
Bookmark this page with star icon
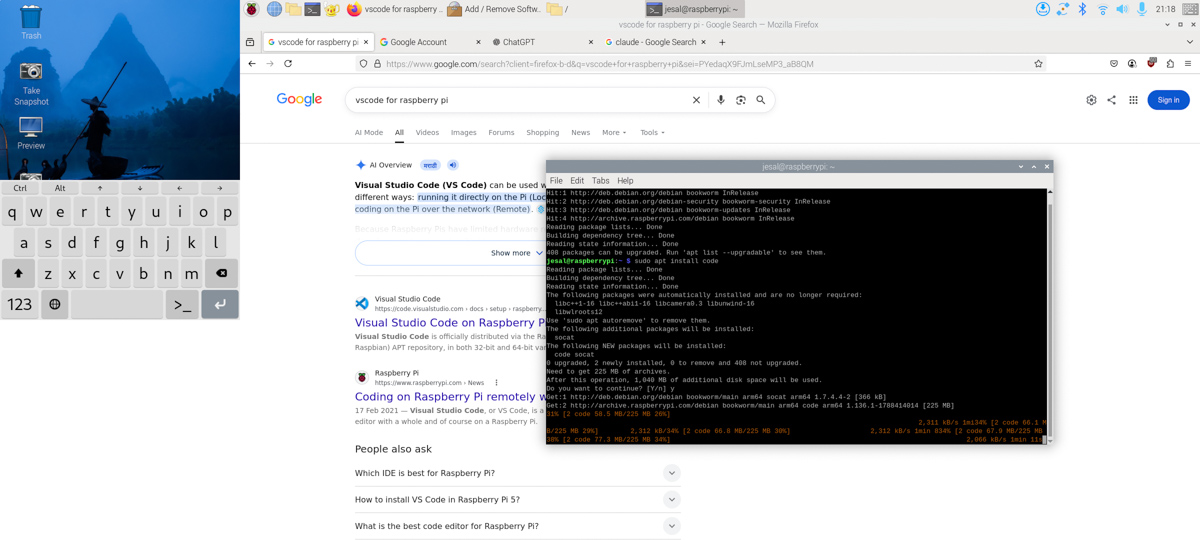(1038, 63)
